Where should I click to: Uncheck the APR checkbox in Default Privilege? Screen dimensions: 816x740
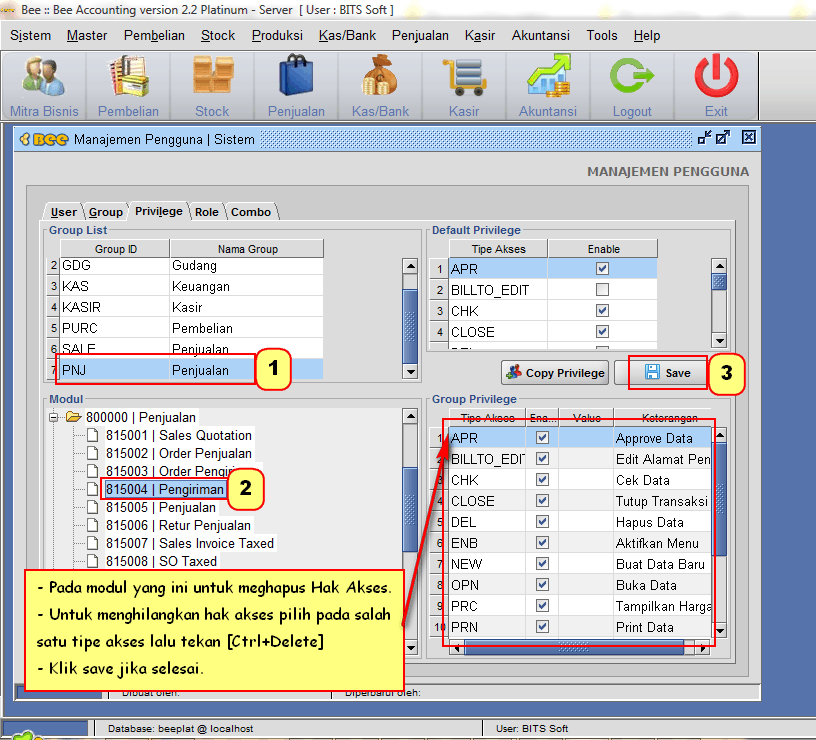coord(602,269)
